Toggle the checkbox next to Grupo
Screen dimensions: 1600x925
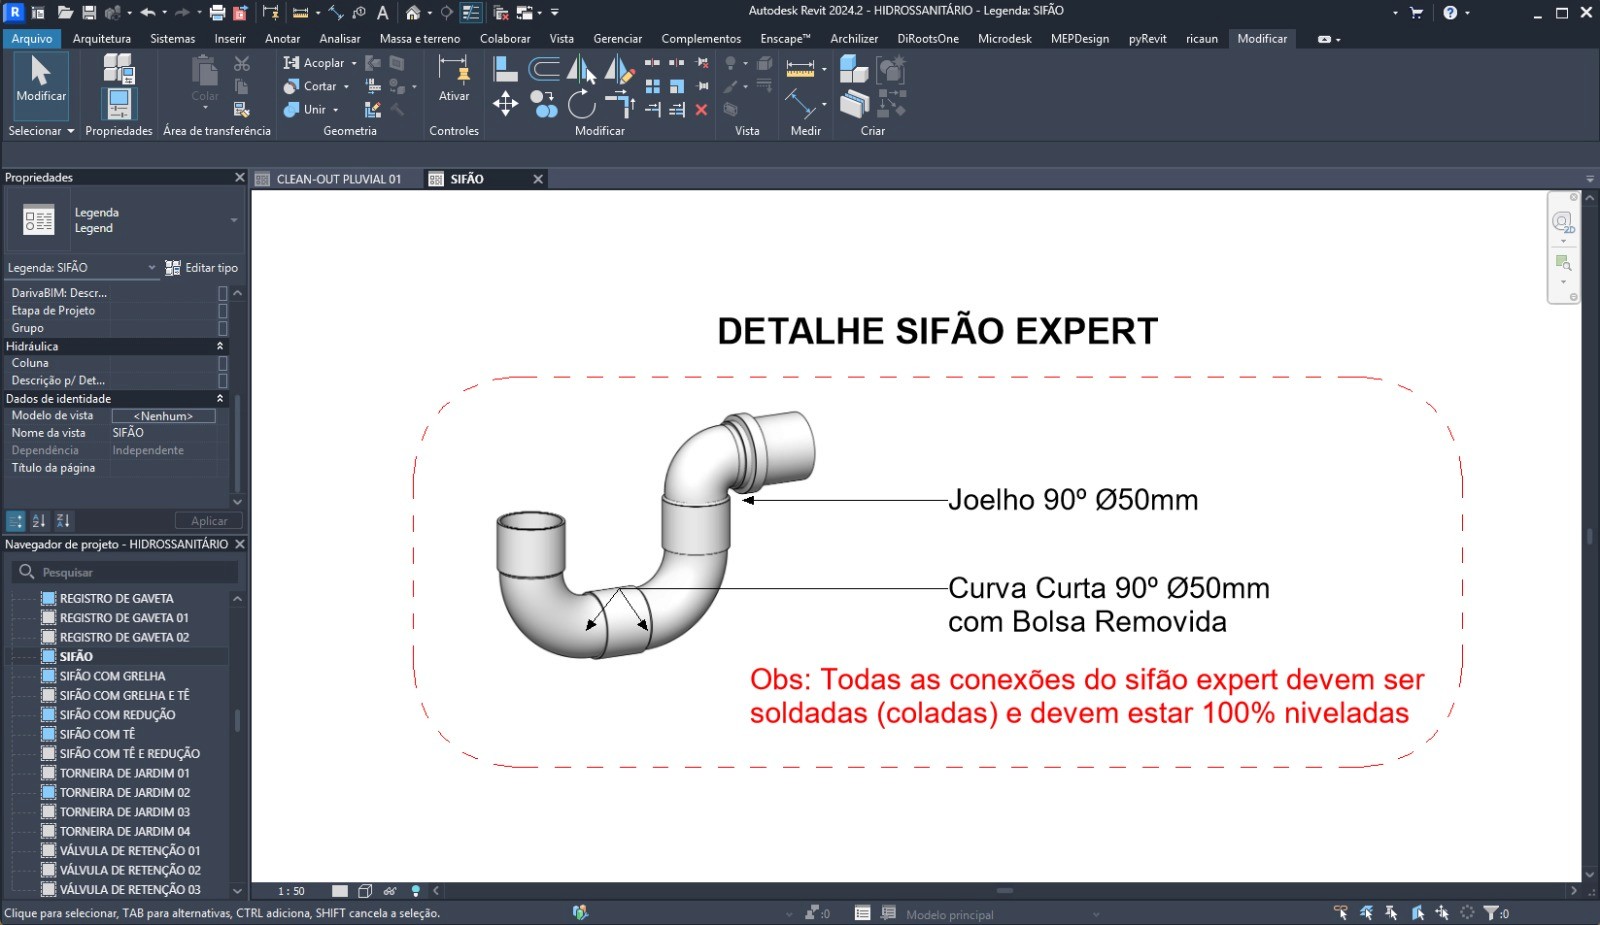pos(223,328)
